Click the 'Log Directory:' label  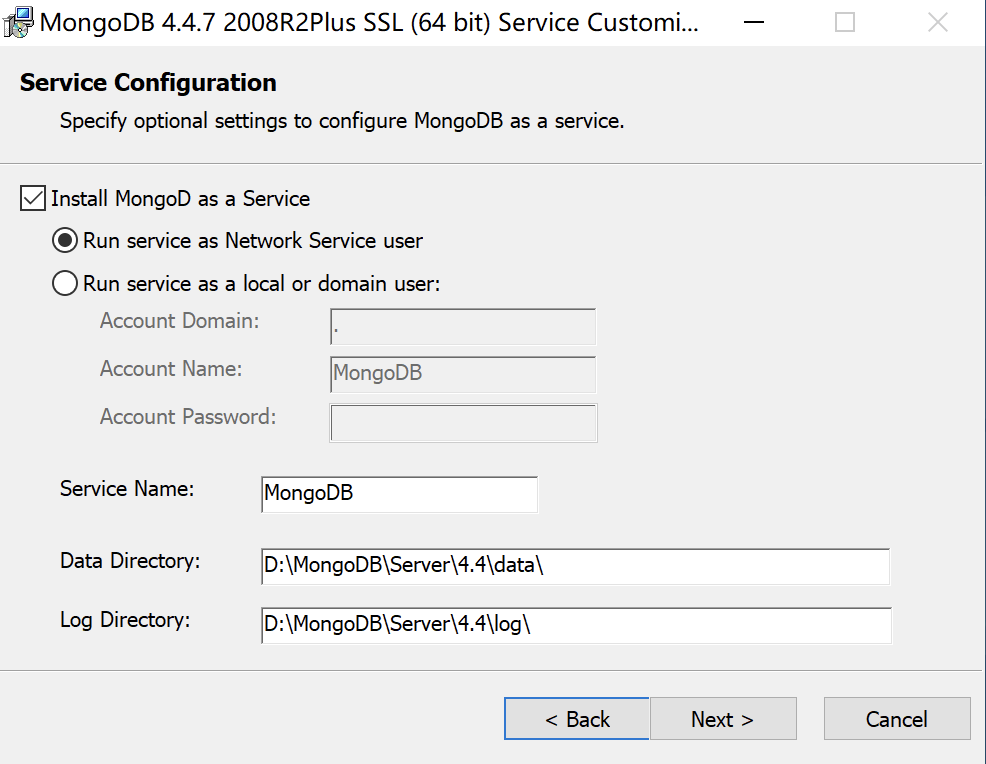click(x=125, y=620)
